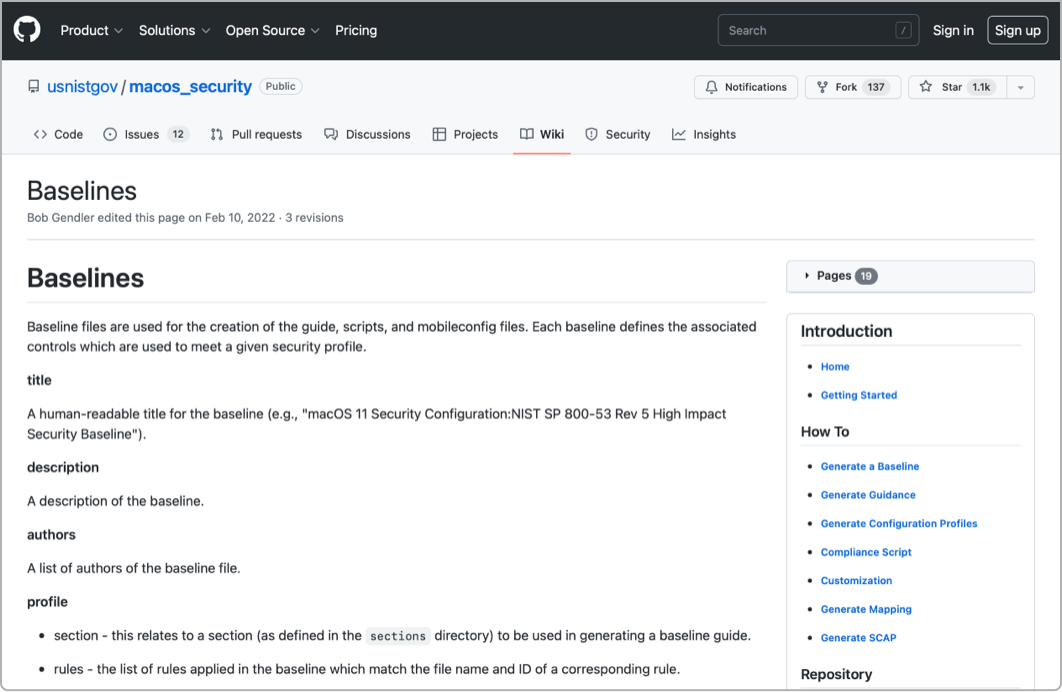This screenshot has width=1062, height=692.
Task: Open the Insights tab
Action: pos(704,134)
